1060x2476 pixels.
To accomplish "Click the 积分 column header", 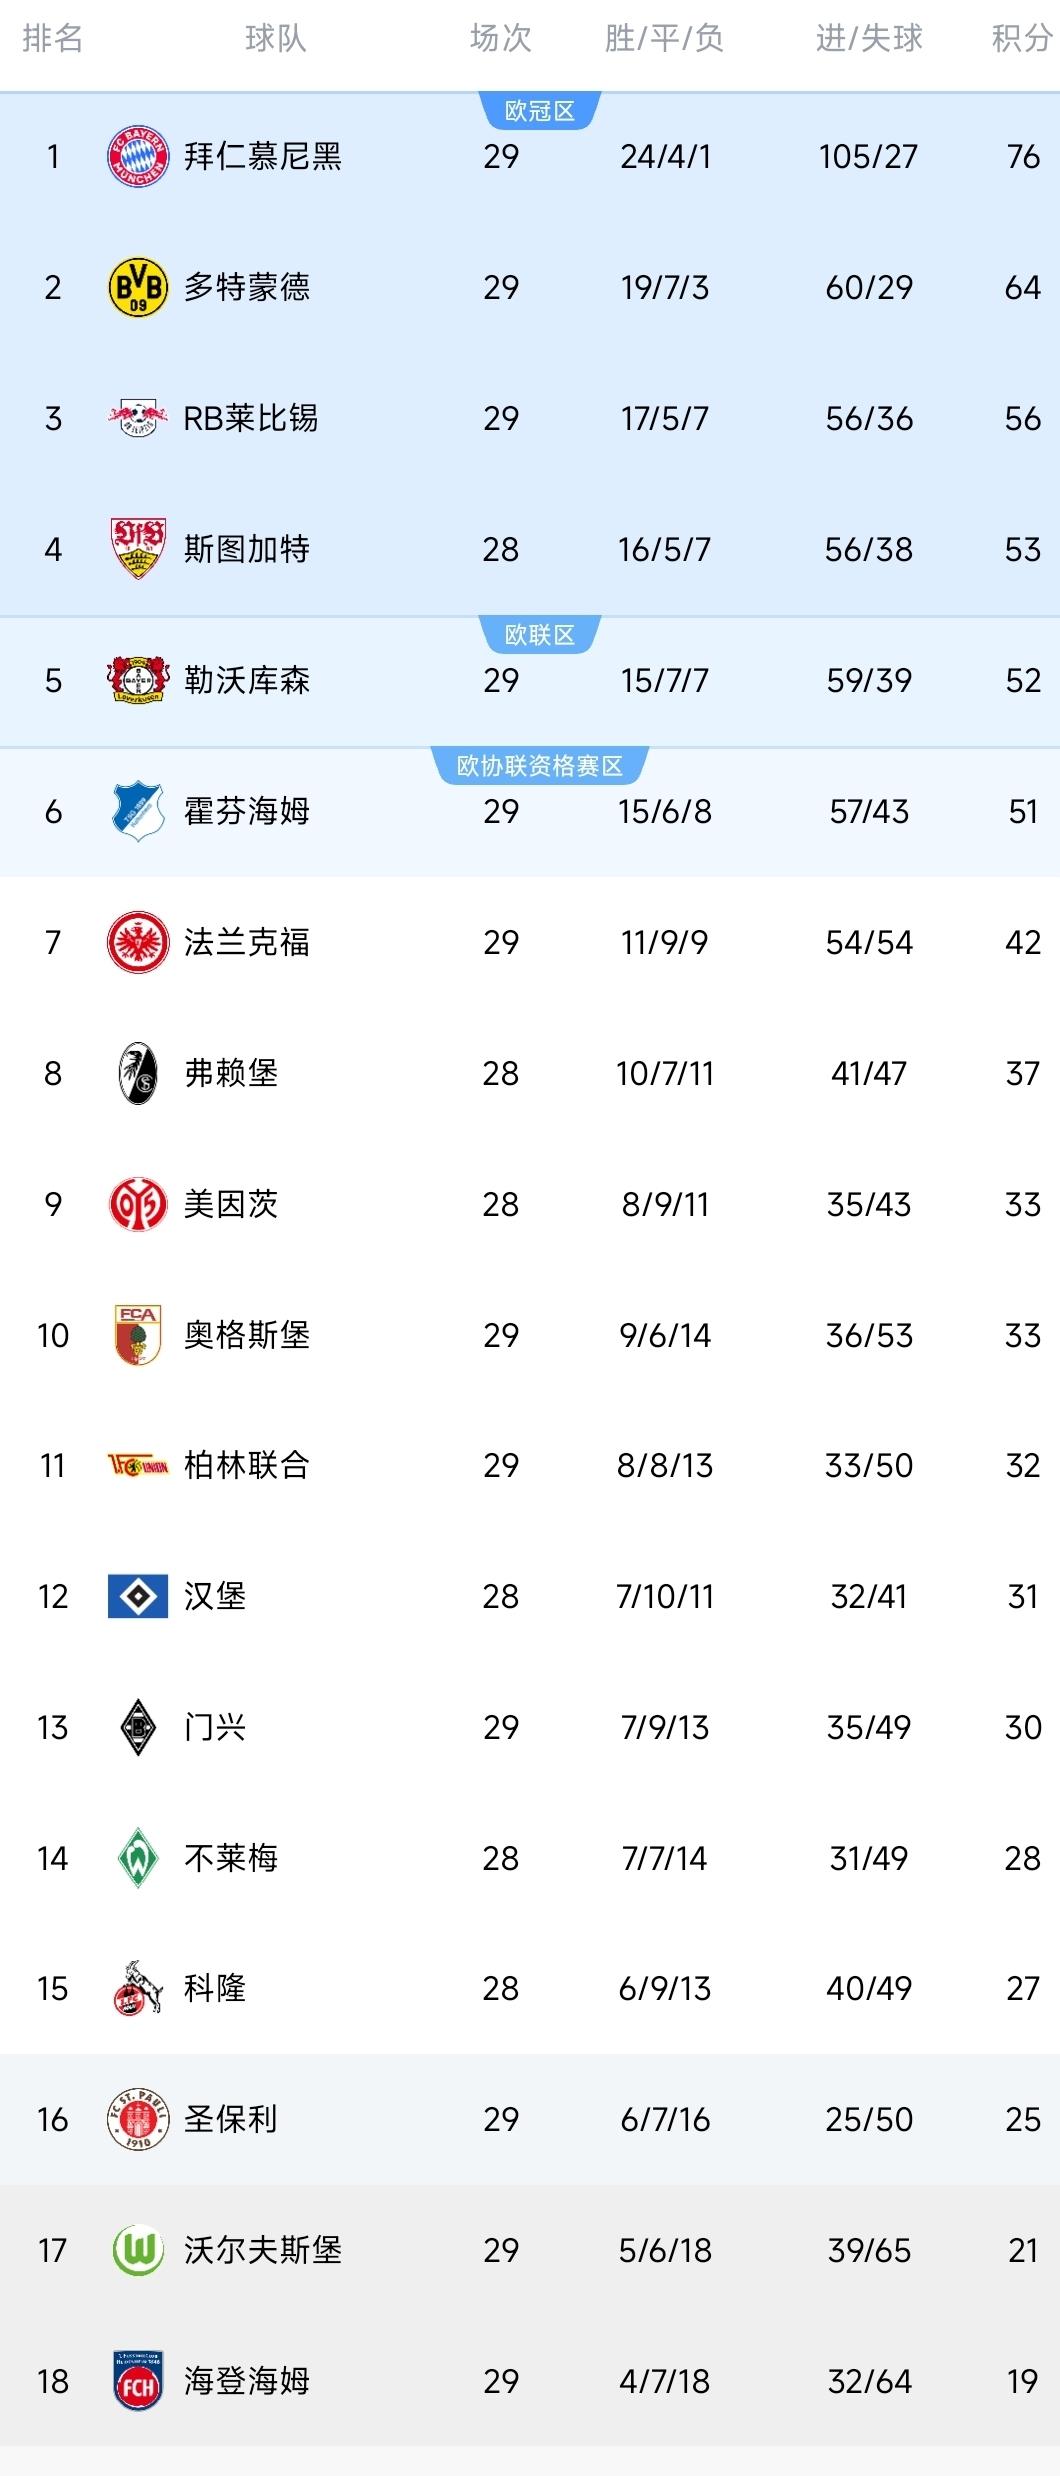I will (1021, 38).
